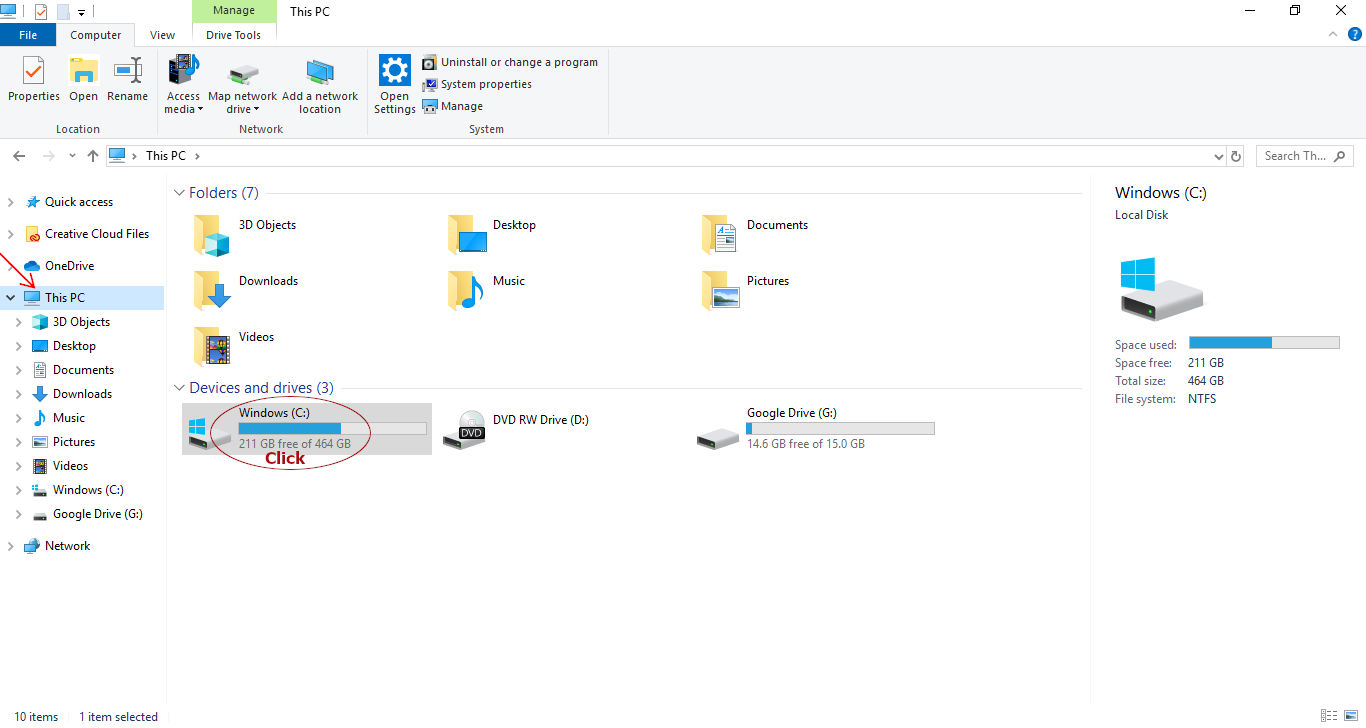
Task: Select Desktop in the navigation tree
Action: [64, 346]
